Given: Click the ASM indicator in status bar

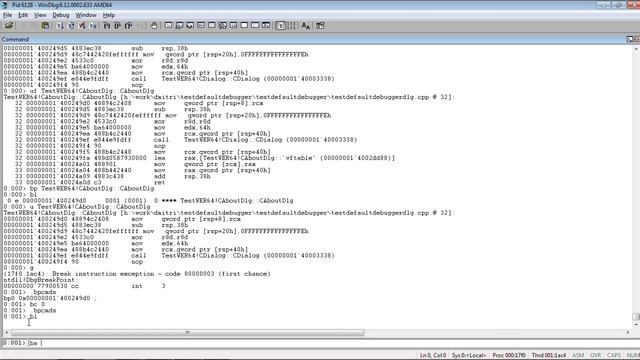Looking at the screenshot, I should (578, 356).
